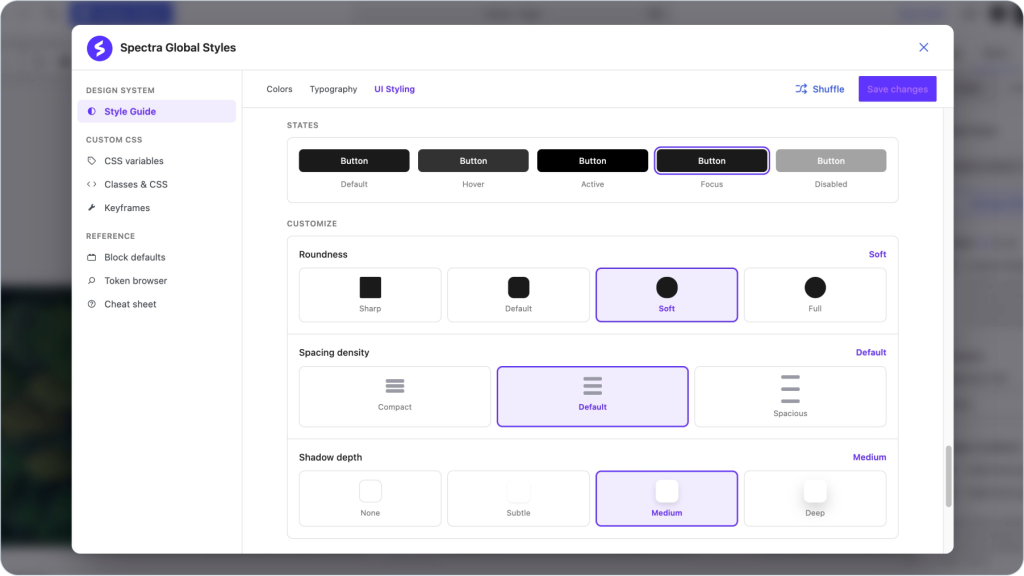Screen dimensions: 1024x576
Task: Set shadow depth to Deep
Action: click(x=815, y=498)
